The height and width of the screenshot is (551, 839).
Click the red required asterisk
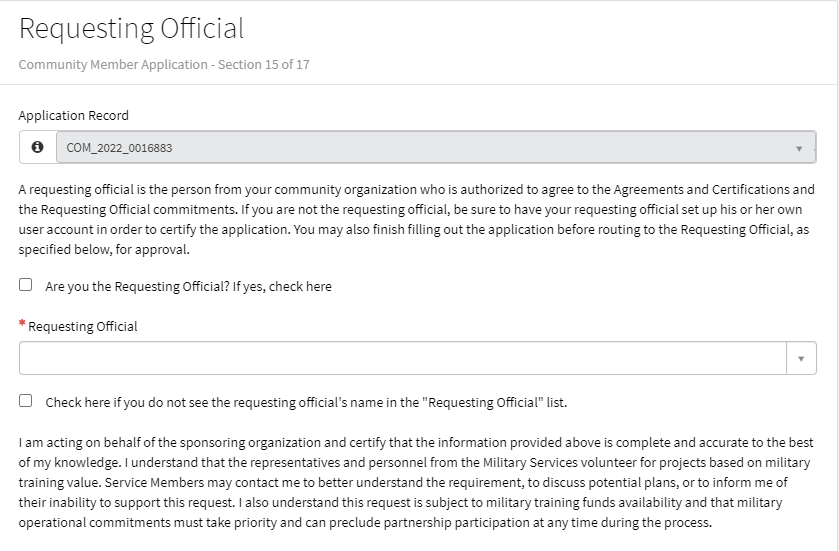tap(22, 325)
